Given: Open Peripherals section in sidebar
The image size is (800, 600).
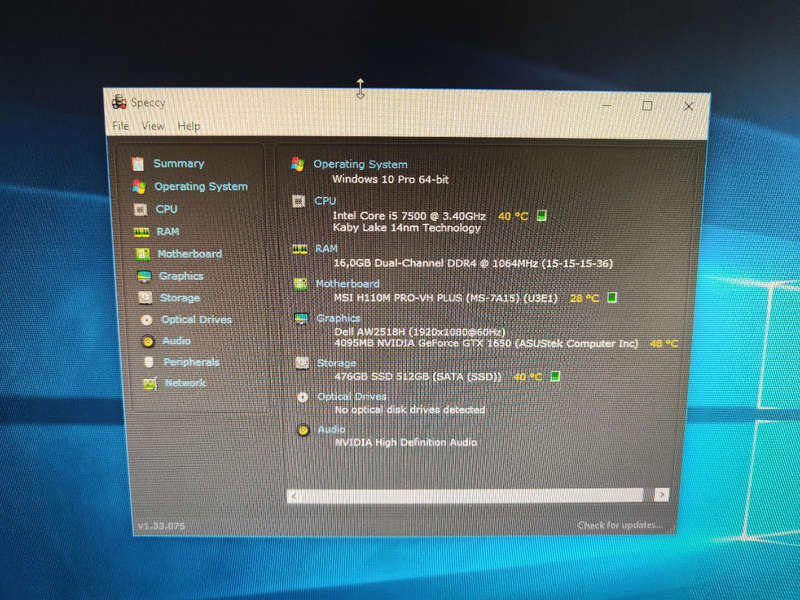Looking at the screenshot, I should [x=191, y=362].
